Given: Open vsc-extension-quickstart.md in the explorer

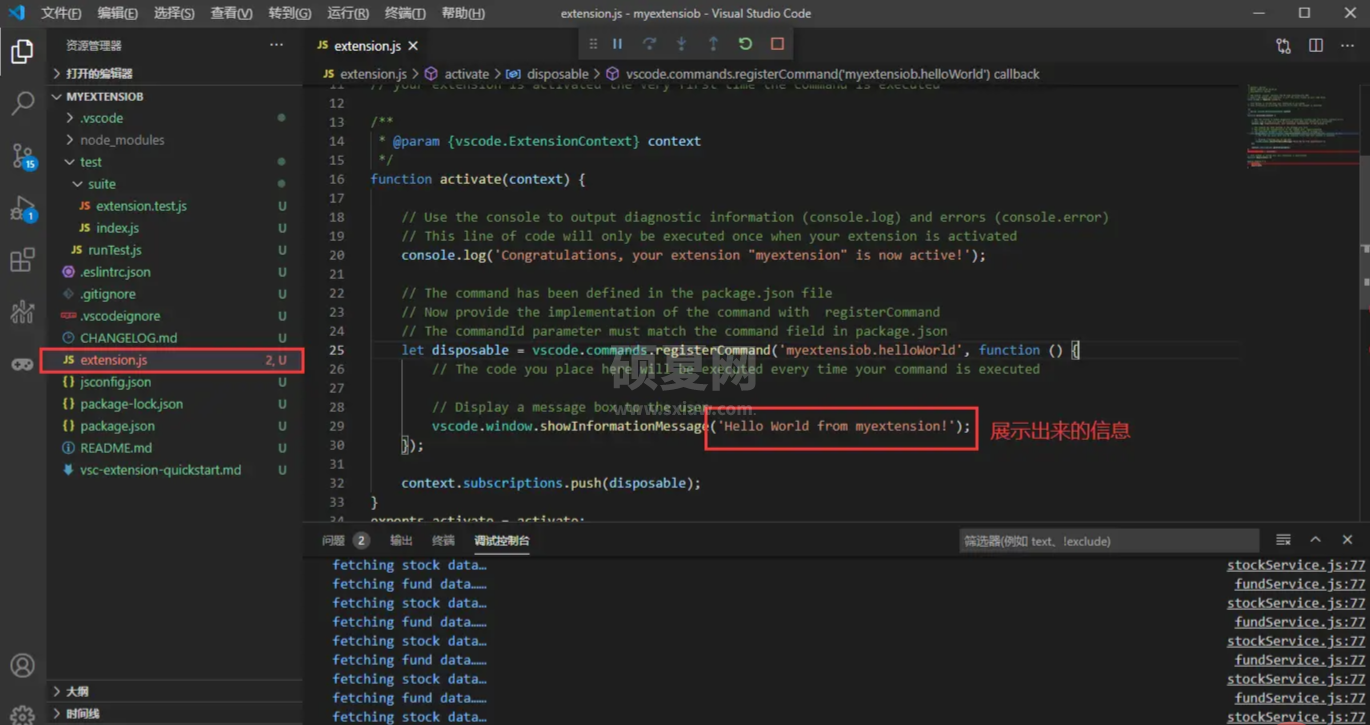Looking at the screenshot, I should 160,470.
